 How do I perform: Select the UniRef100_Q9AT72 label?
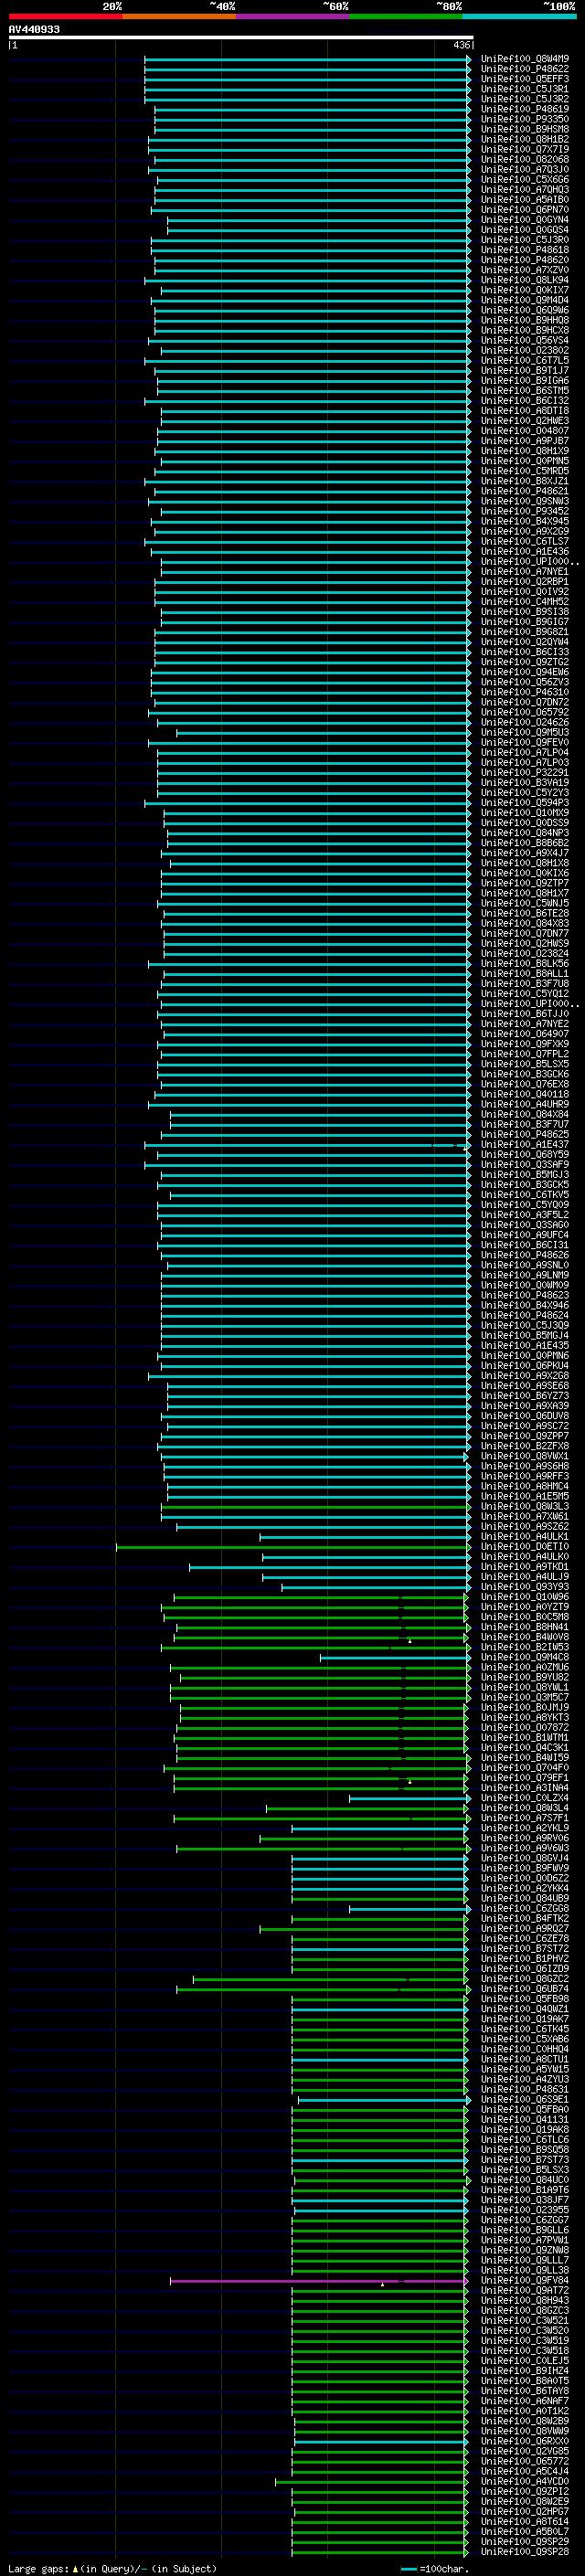(524, 2291)
